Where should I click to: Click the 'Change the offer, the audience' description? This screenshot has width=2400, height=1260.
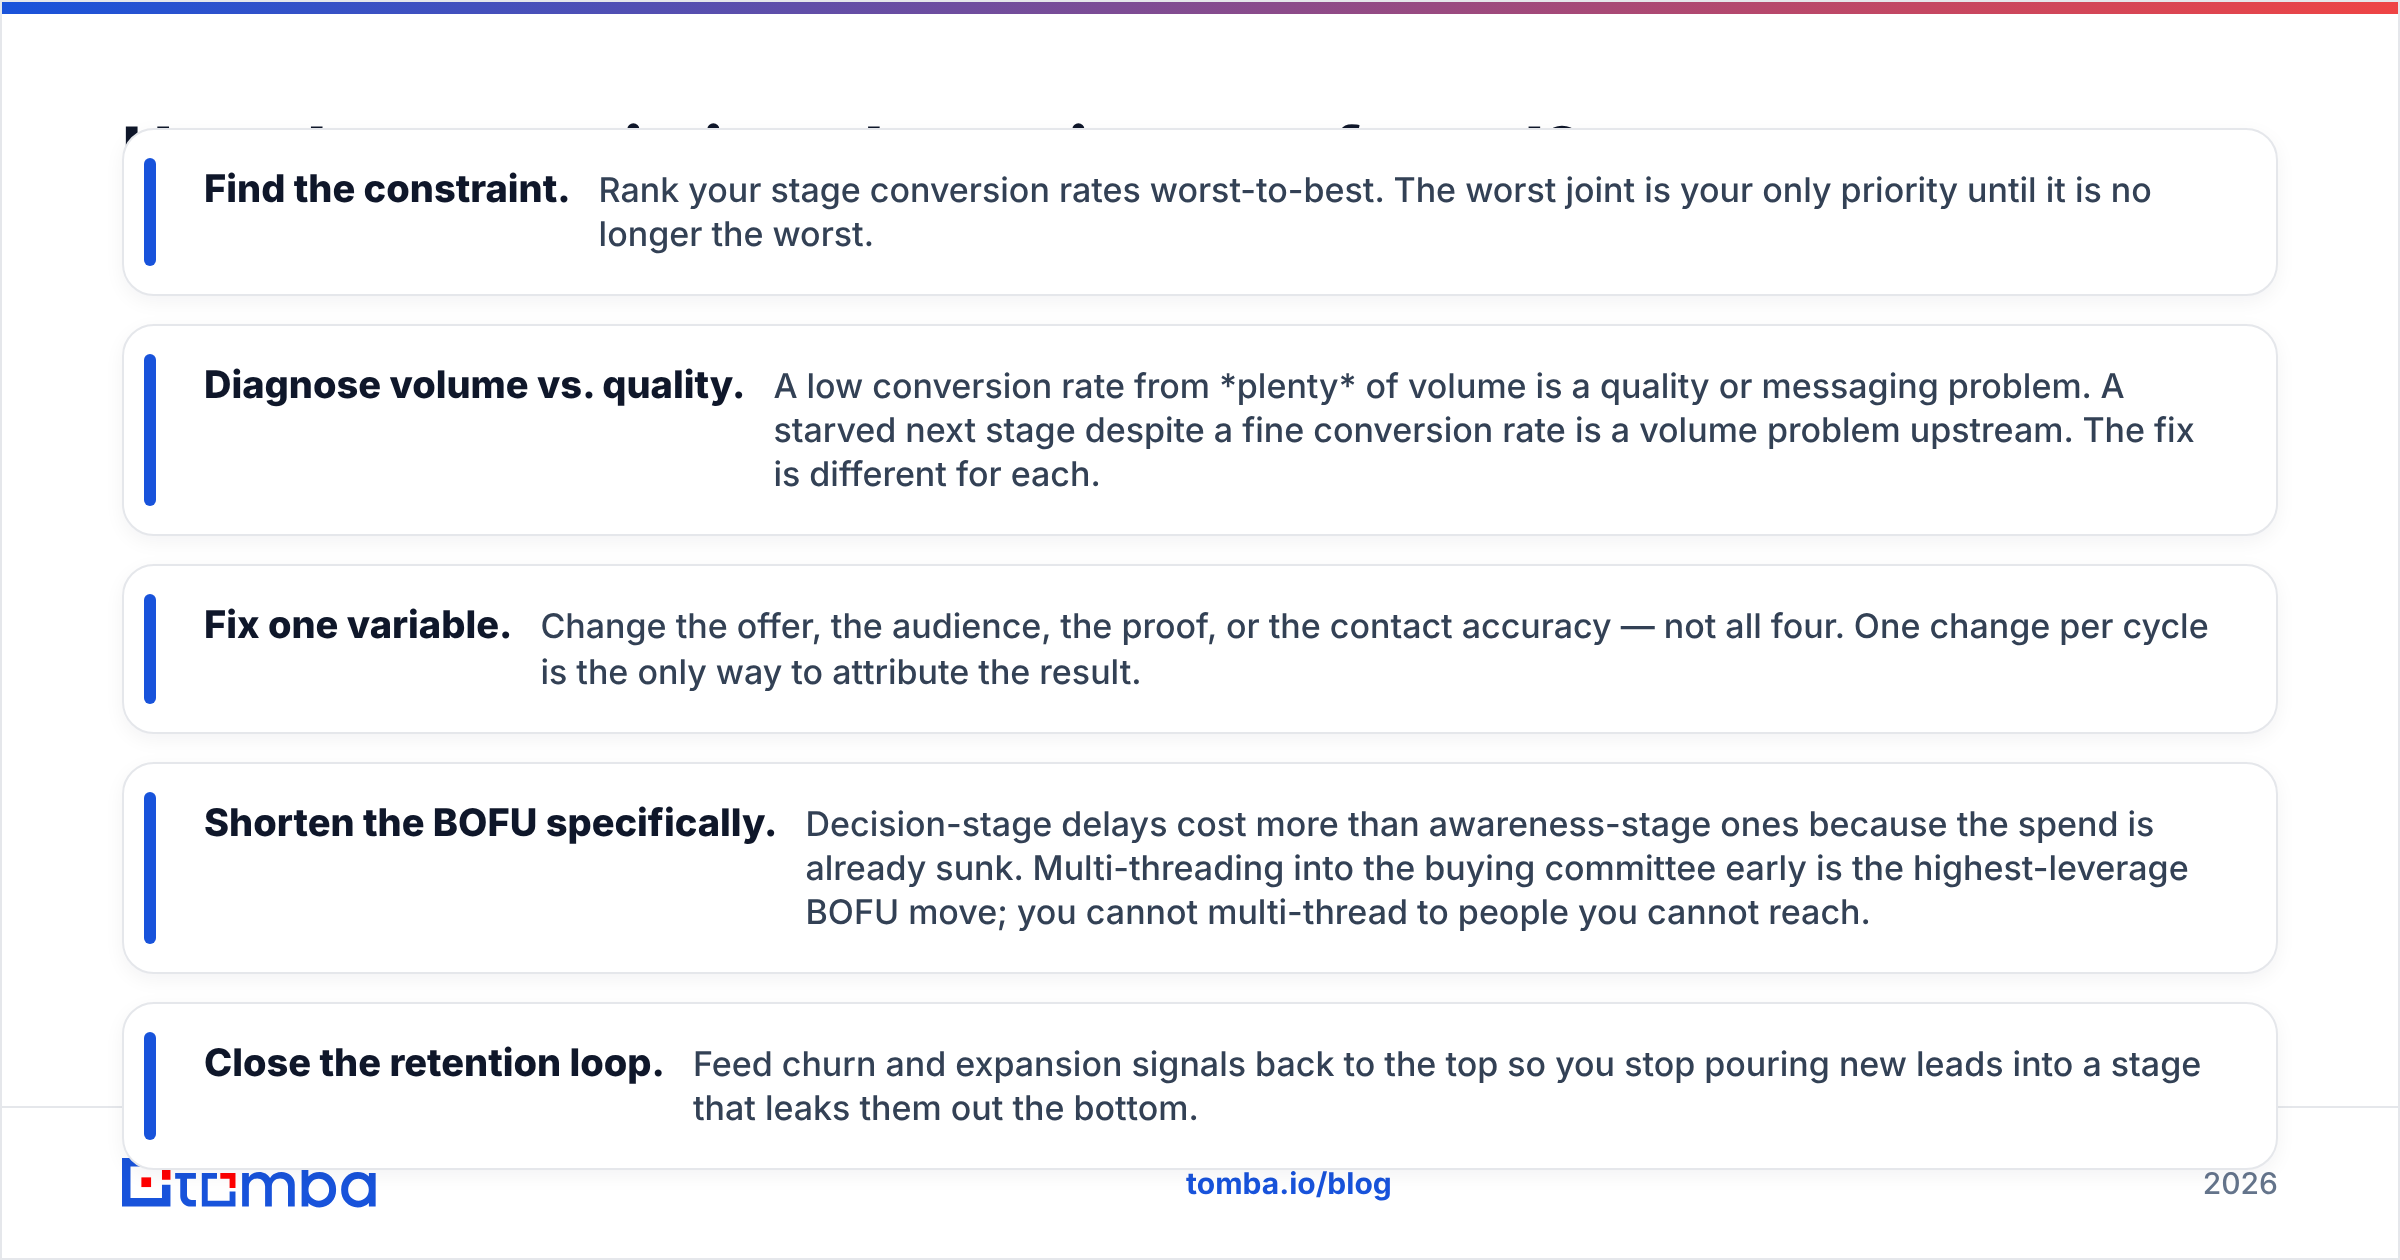1374,649
